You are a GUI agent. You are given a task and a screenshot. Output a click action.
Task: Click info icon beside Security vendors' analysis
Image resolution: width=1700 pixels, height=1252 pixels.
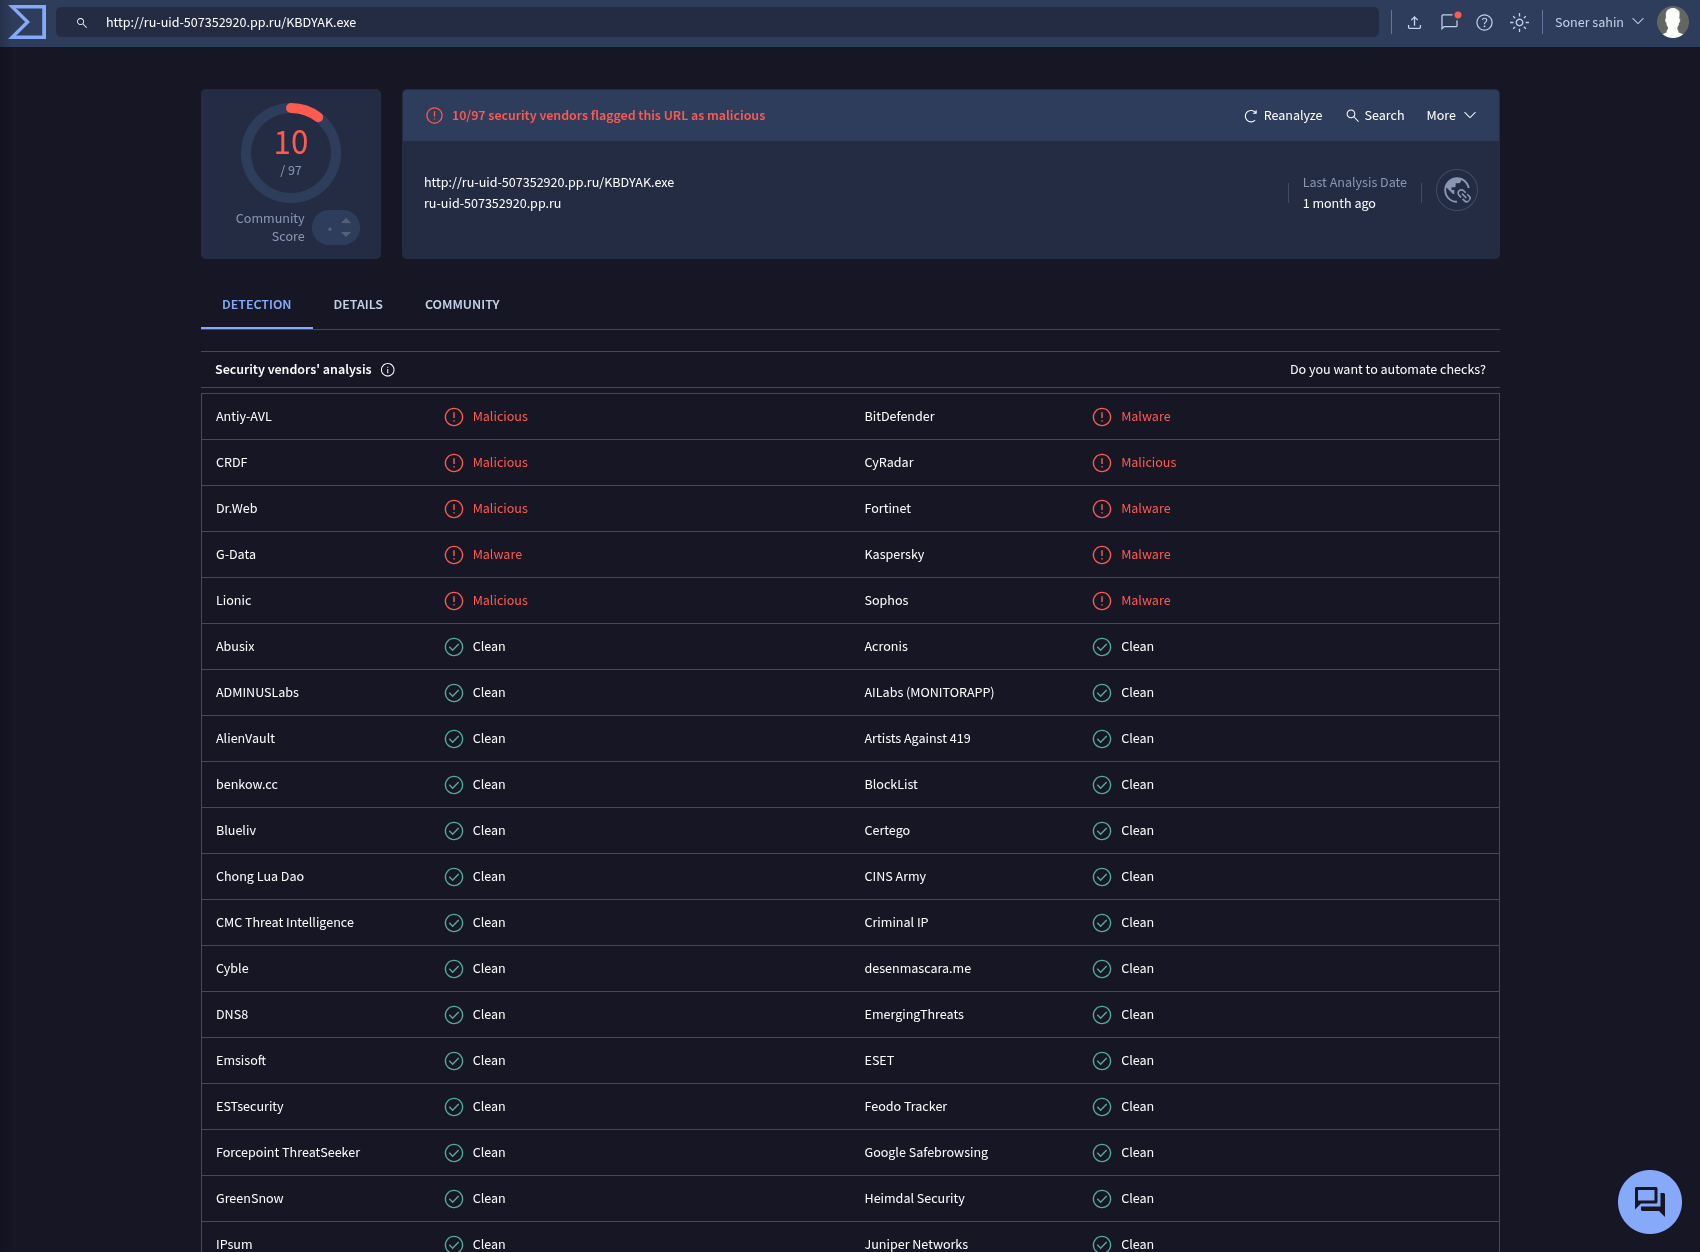click(x=388, y=369)
